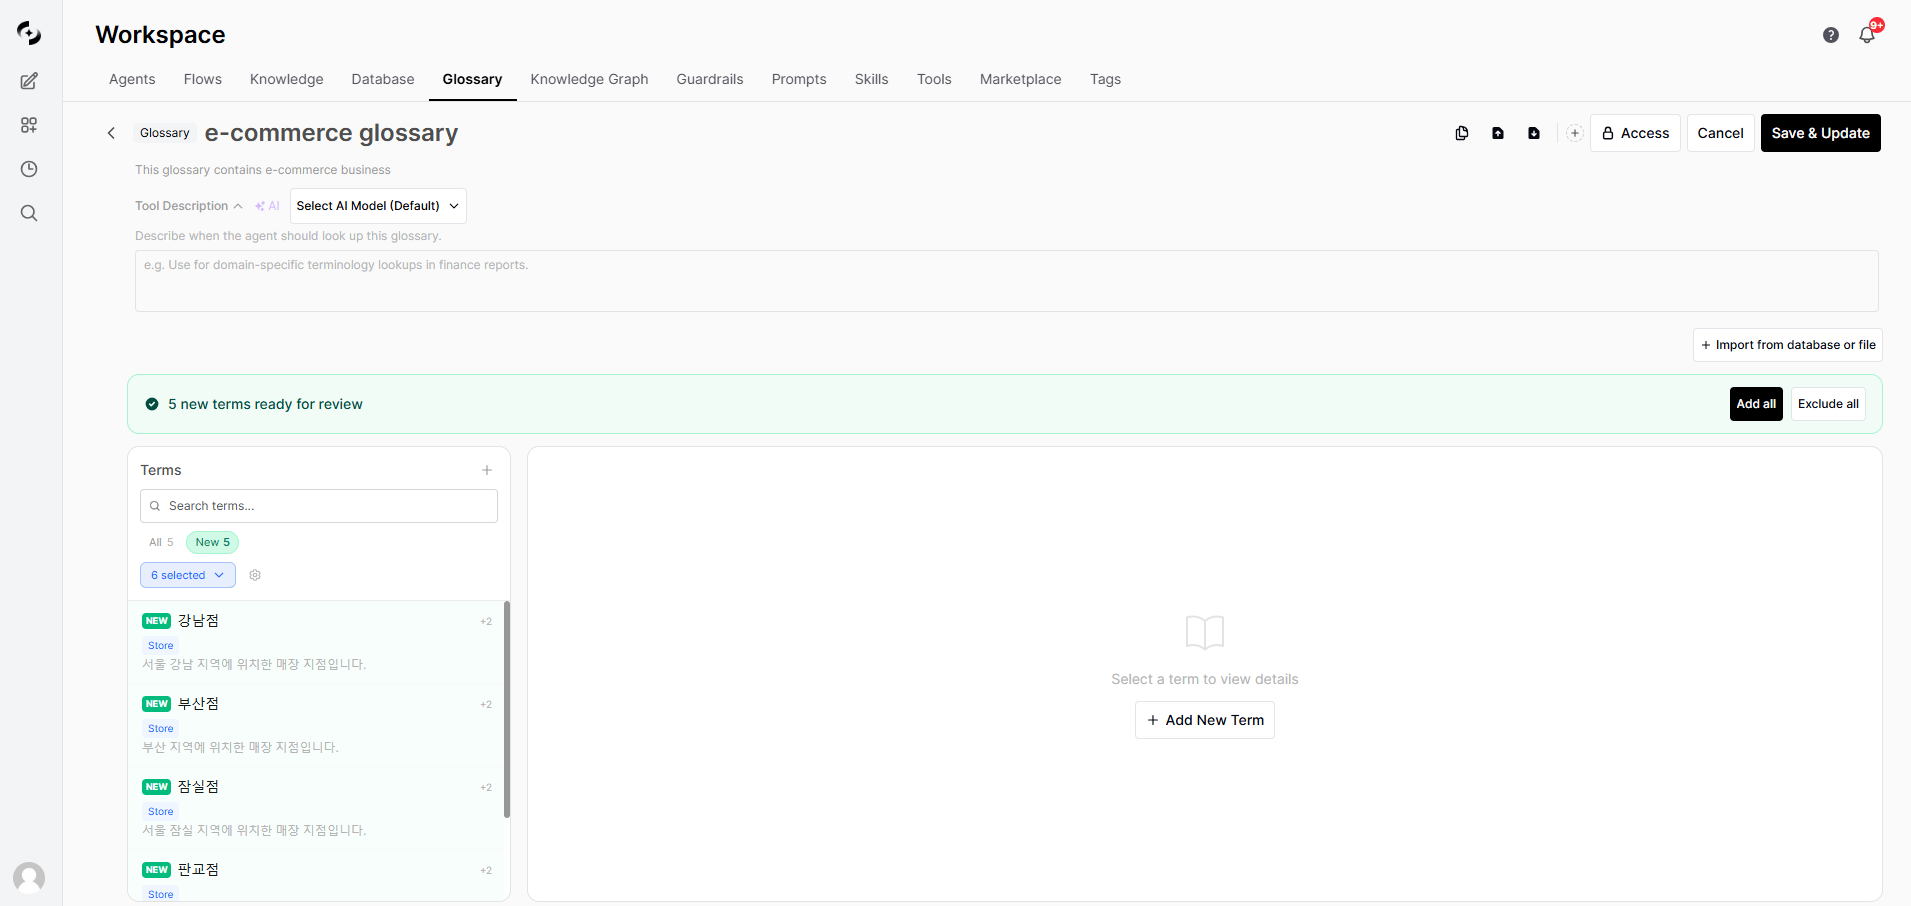The image size is (1911, 906).
Task: Open the Agents tab
Action: click(132, 79)
